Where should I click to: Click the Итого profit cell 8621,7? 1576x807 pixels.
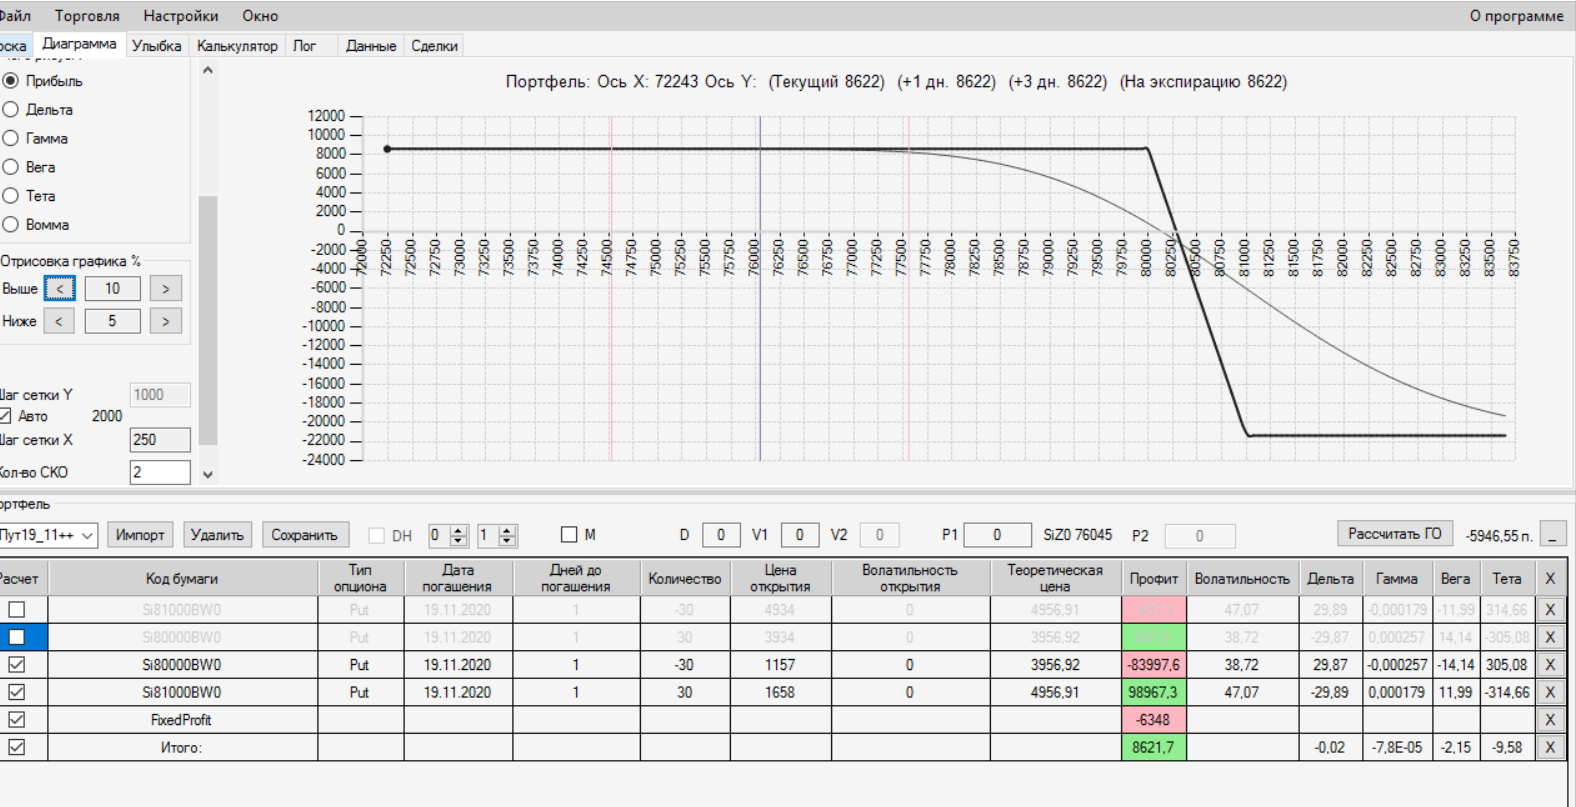click(1154, 747)
